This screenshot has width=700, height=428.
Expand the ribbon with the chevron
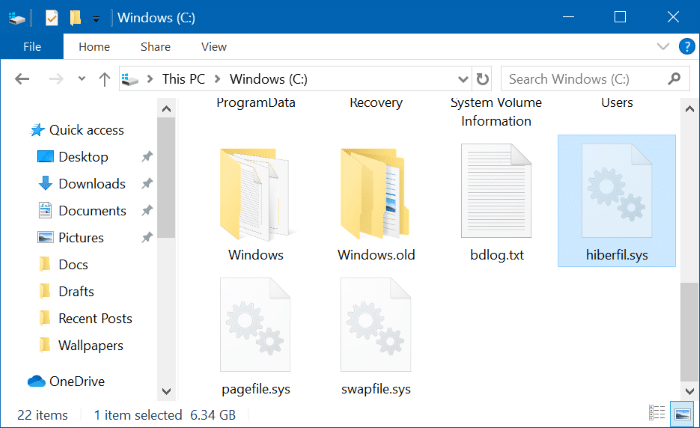tap(663, 46)
